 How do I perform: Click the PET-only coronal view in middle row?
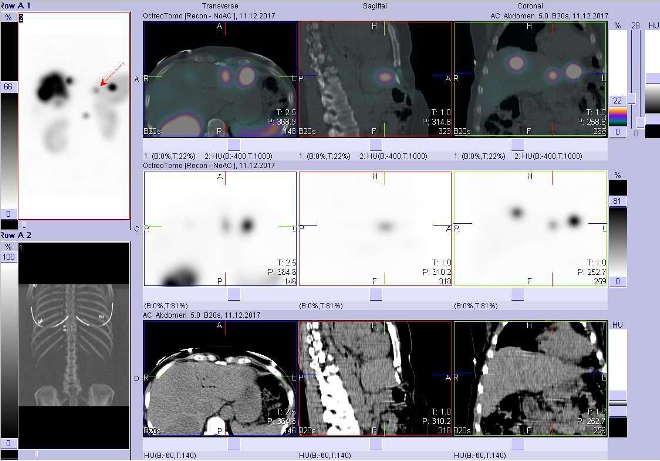[x=530, y=230]
